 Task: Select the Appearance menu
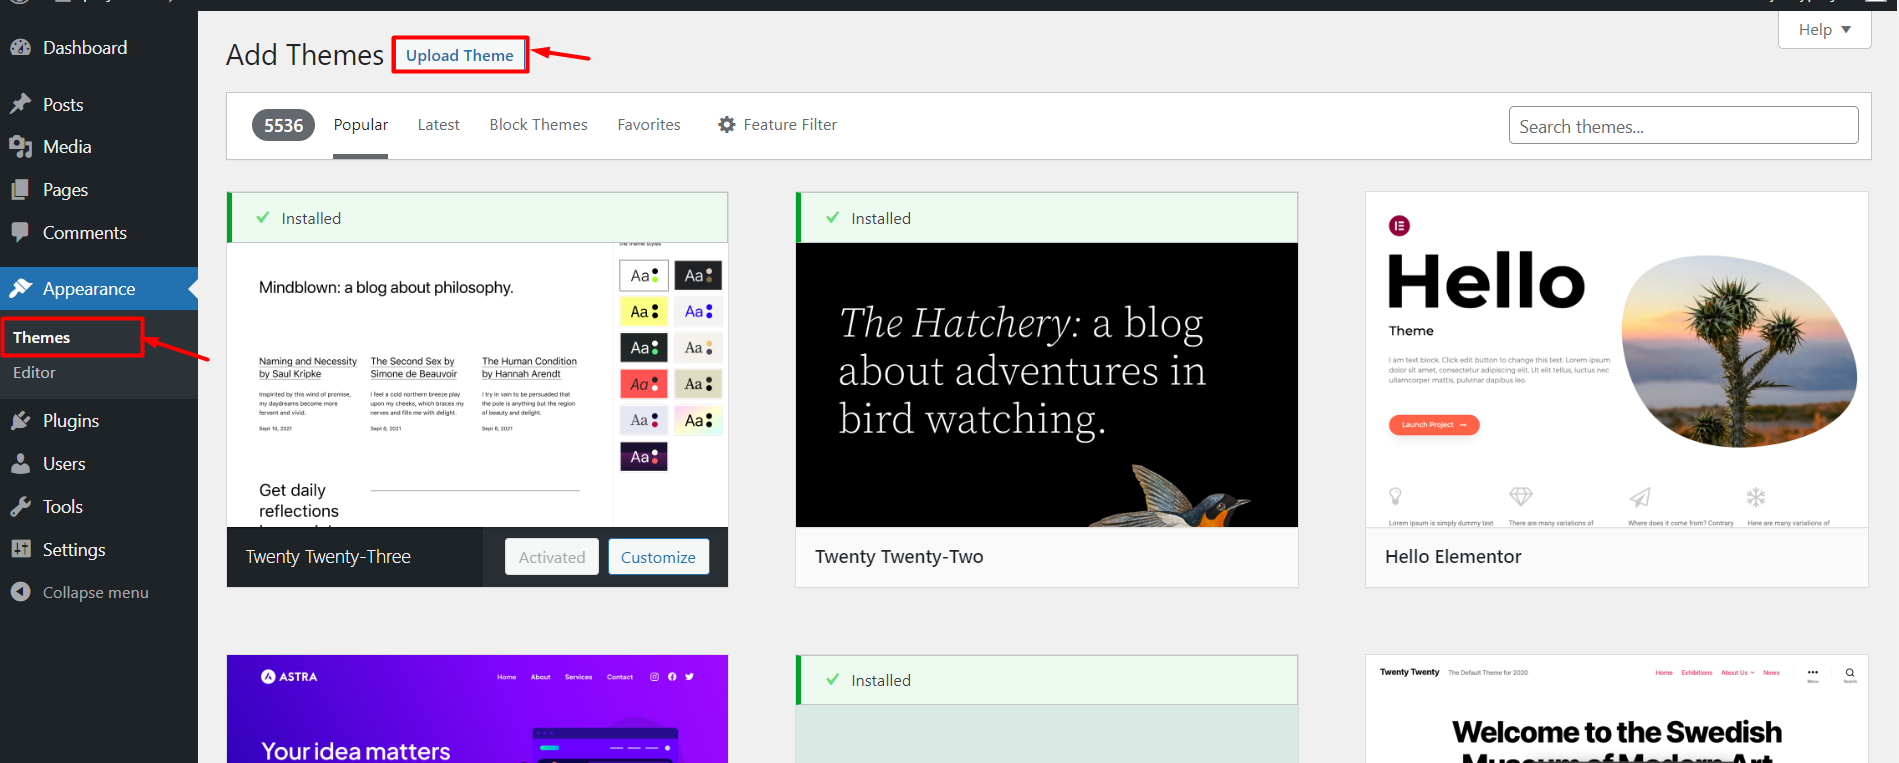click(x=99, y=288)
